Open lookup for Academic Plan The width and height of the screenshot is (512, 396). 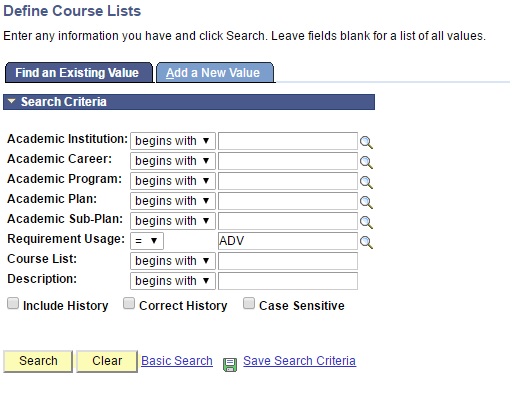[366, 202]
